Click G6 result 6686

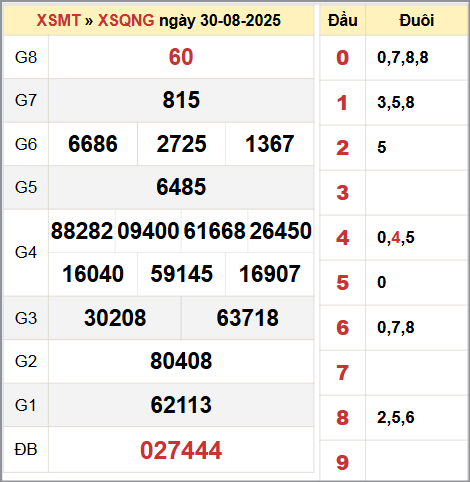coord(93,144)
